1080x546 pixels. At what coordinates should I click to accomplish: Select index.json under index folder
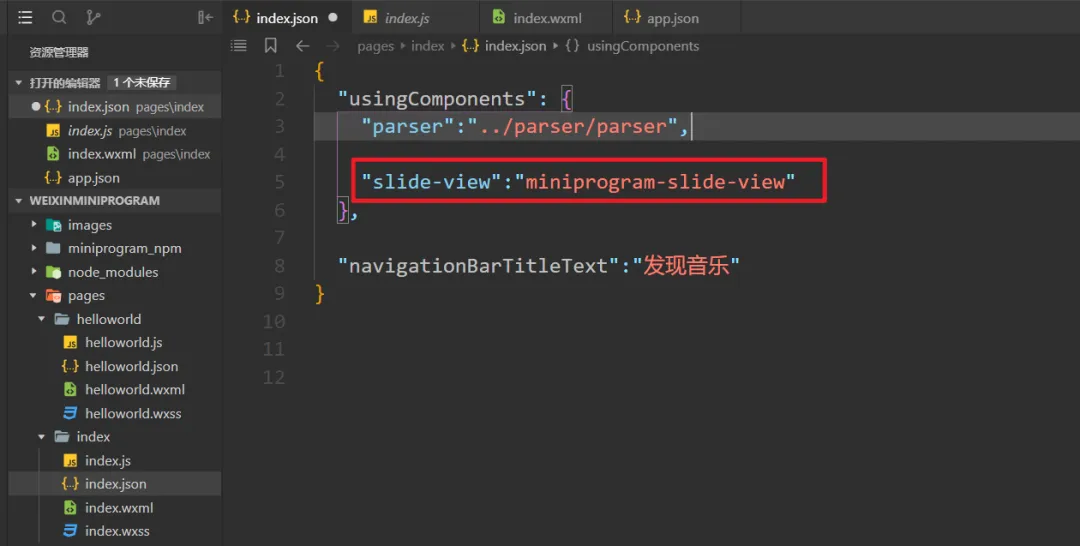pyautogui.click(x=114, y=483)
